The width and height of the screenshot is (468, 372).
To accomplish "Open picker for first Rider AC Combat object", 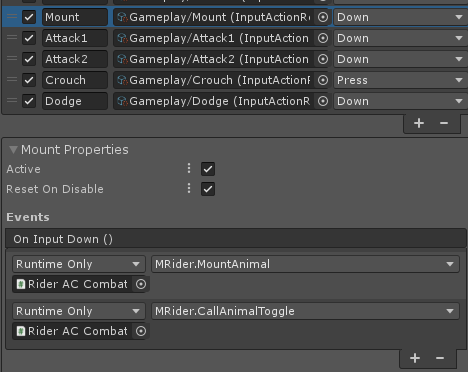I will point(141,284).
